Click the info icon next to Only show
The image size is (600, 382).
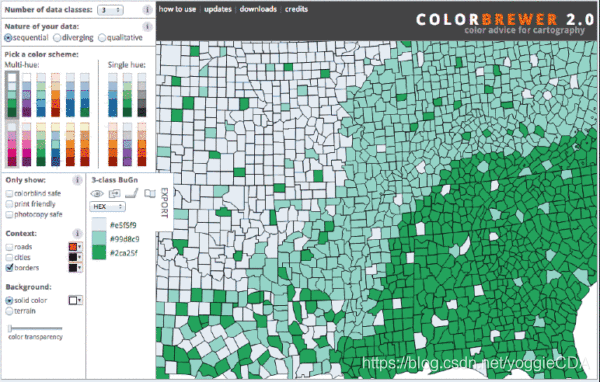click(77, 180)
